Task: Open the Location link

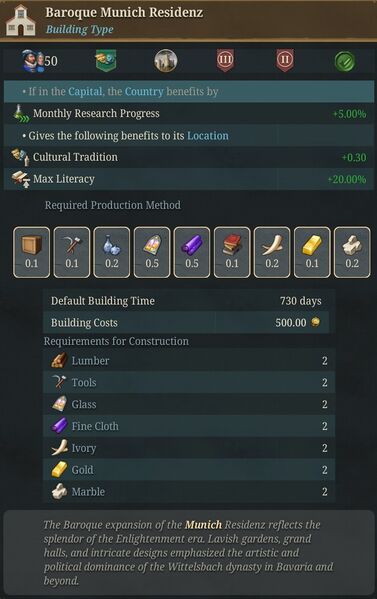Action: (x=208, y=136)
